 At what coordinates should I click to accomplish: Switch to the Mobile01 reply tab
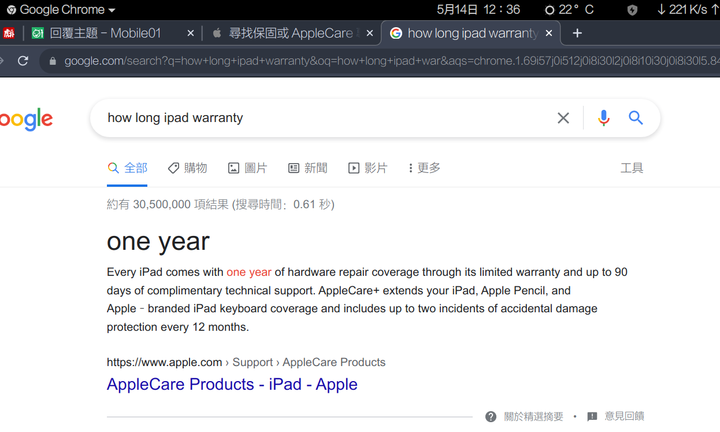click(x=105, y=33)
